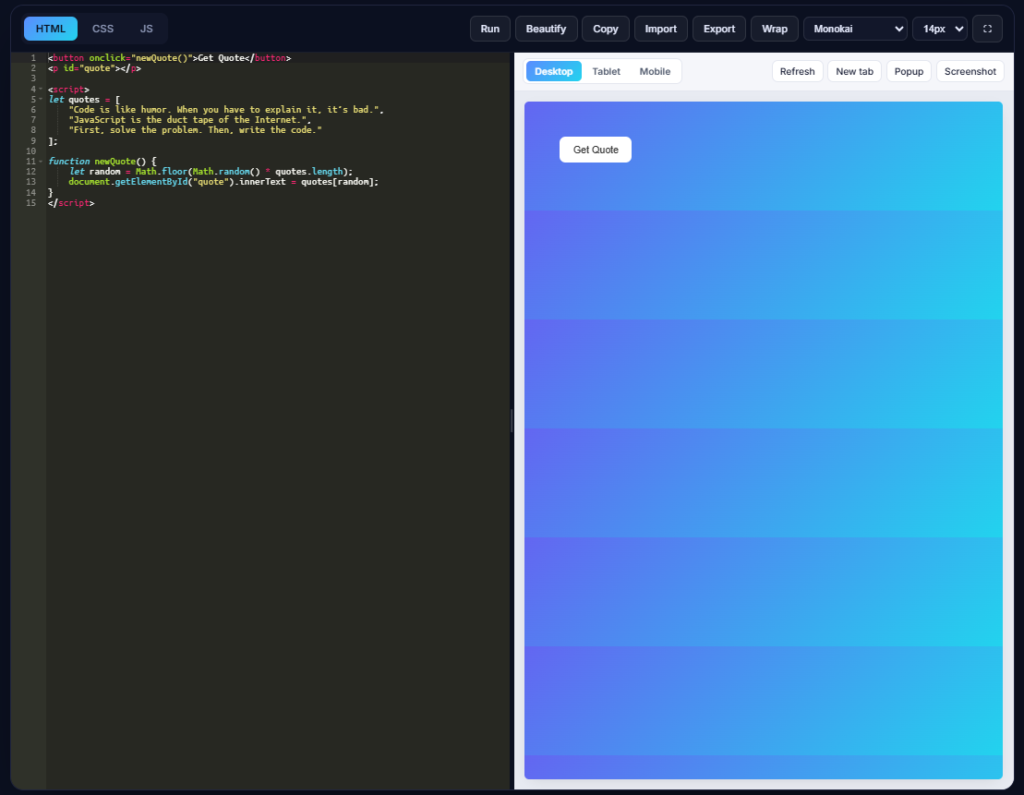1024x795 pixels.
Task: Open the preview as a Popup
Action: point(908,71)
